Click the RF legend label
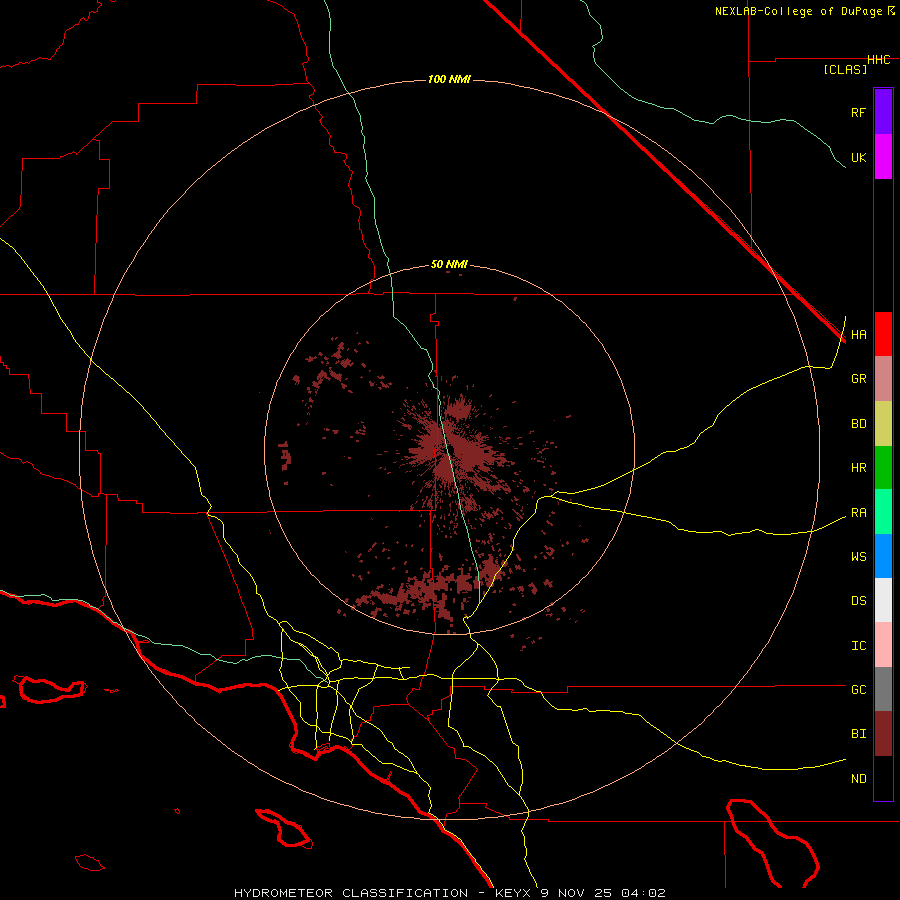 (858, 112)
